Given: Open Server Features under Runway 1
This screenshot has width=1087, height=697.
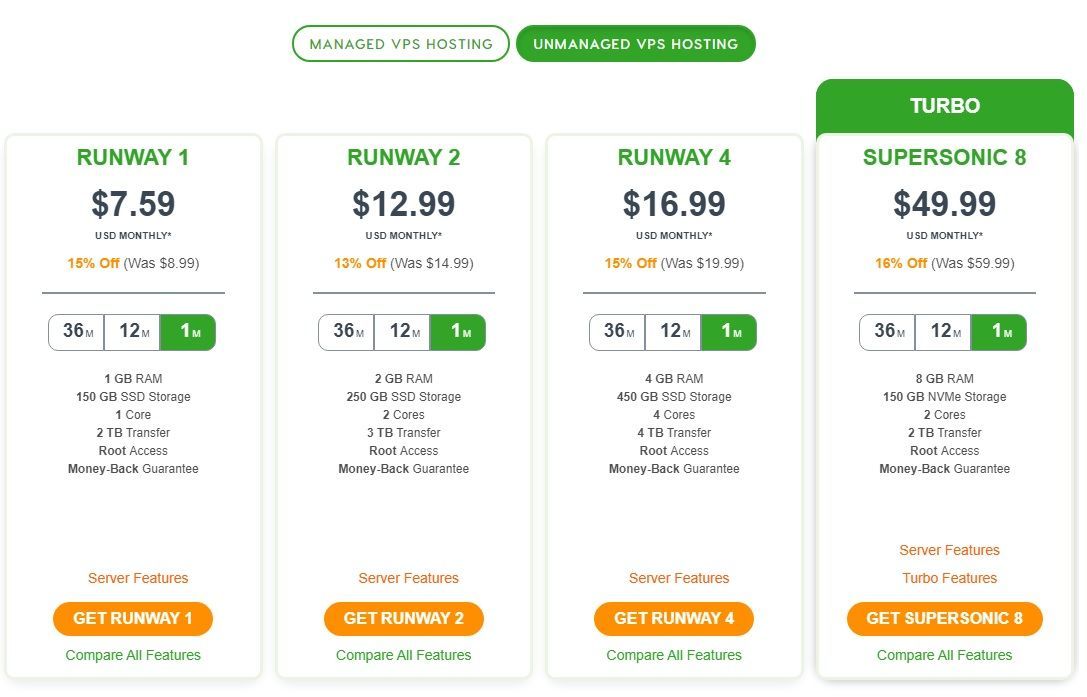Looking at the screenshot, I should pyautogui.click(x=138, y=578).
